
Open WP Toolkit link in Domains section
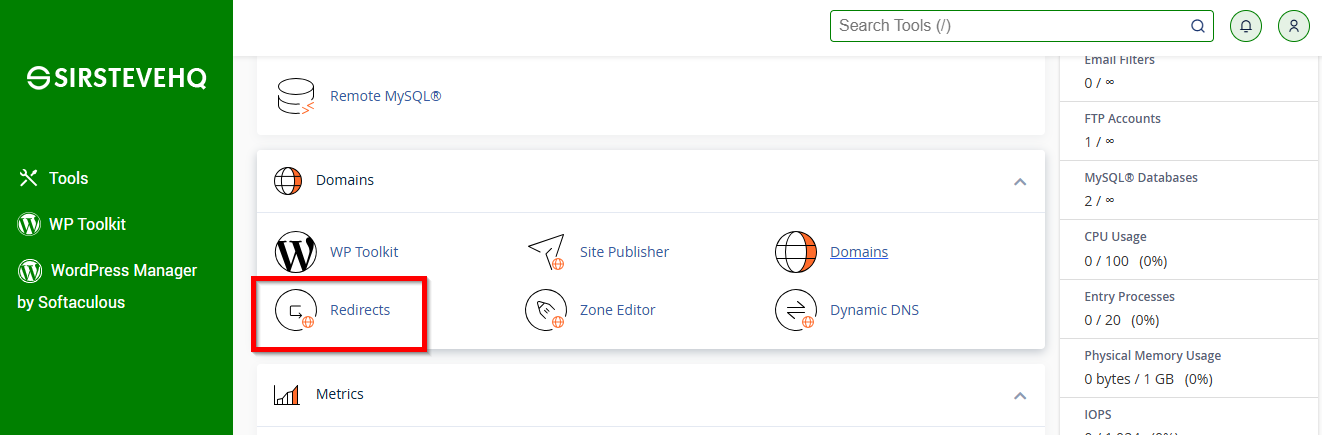coord(364,252)
